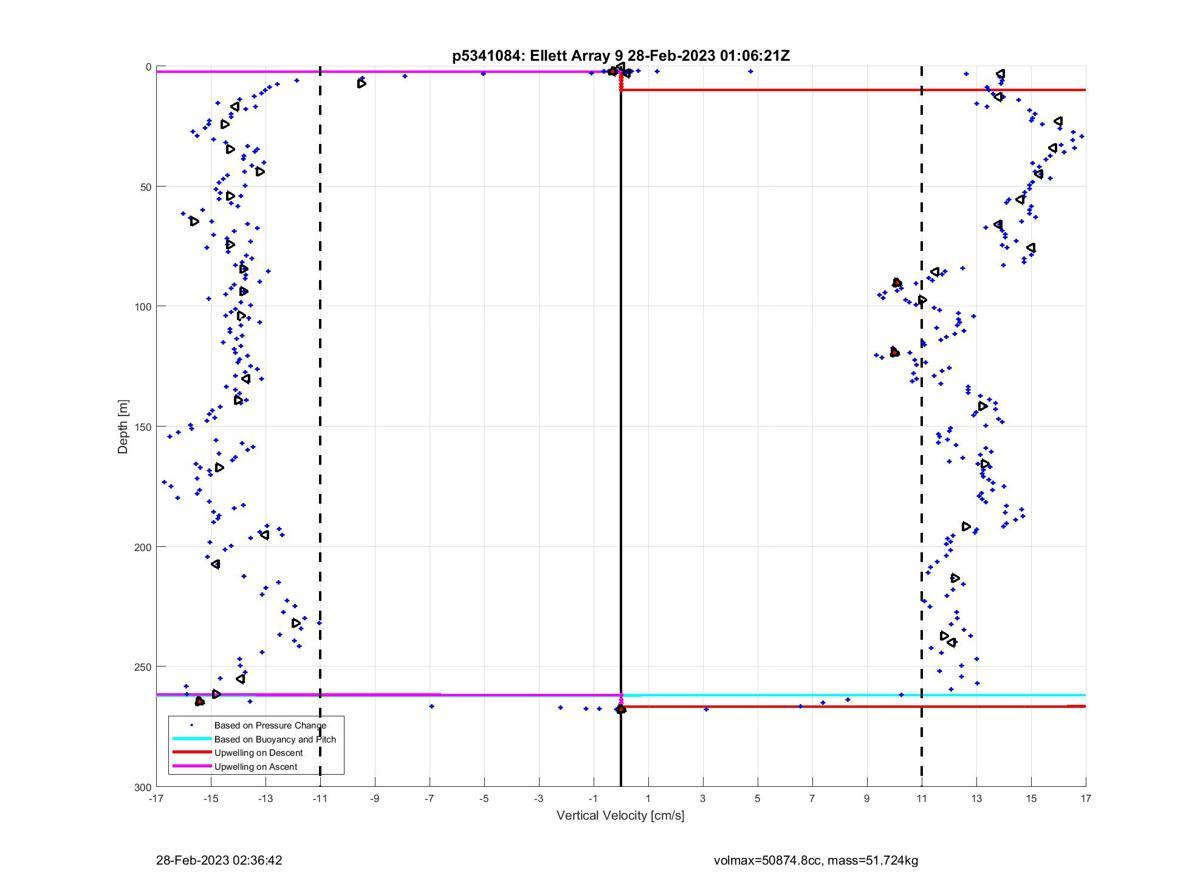Click legend entry 'Upwelling on Descent'
Image resolution: width=1200 pixels, height=885 pixels.
click(x=258, y=753)
